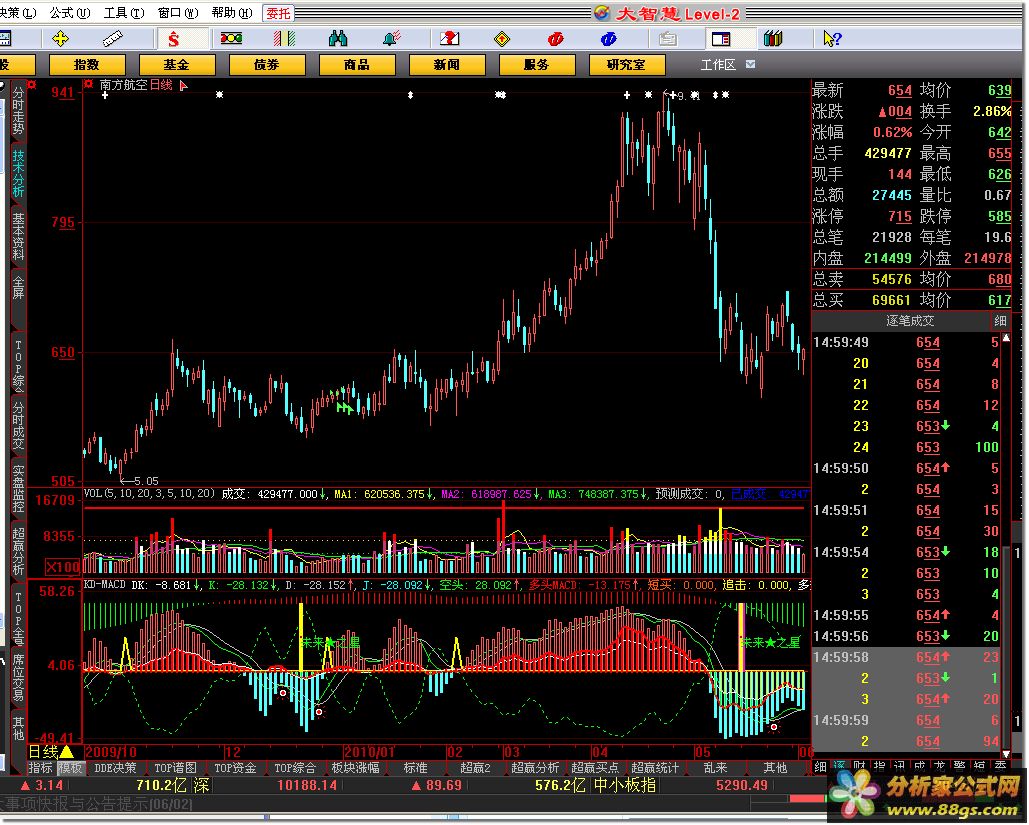The width and height of the screenshot is (1029, 825).
Task: Open the binoculars search icon
Action: coord(338,39)
